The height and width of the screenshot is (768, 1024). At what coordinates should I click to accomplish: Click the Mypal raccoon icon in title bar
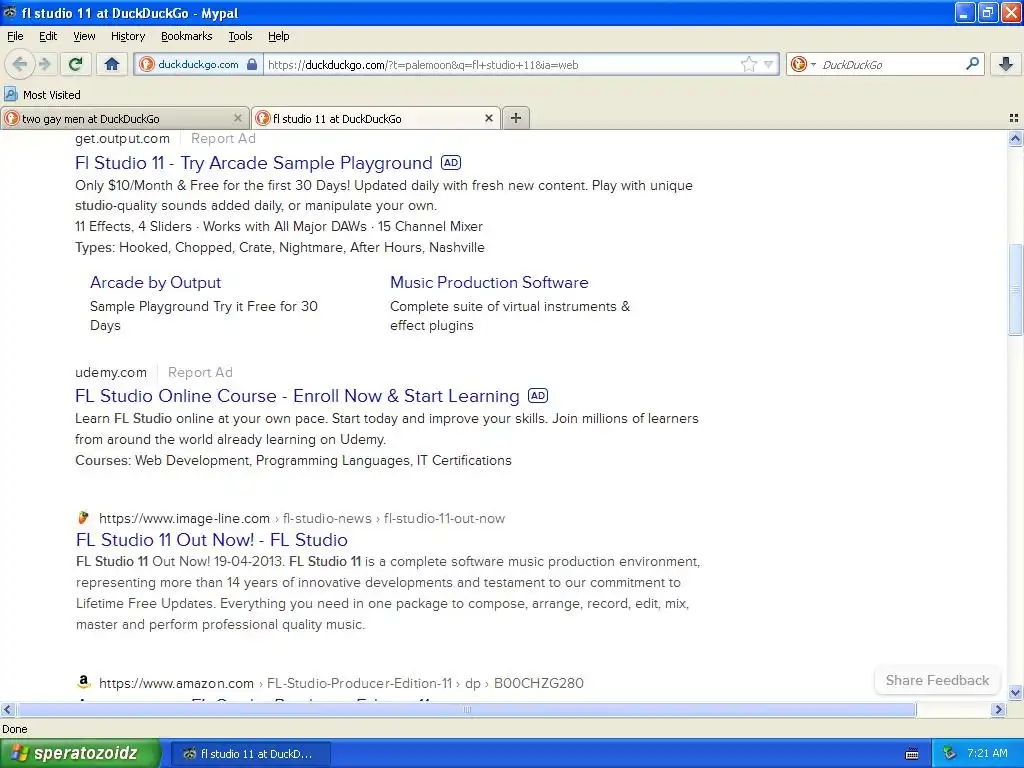(10, 12)
